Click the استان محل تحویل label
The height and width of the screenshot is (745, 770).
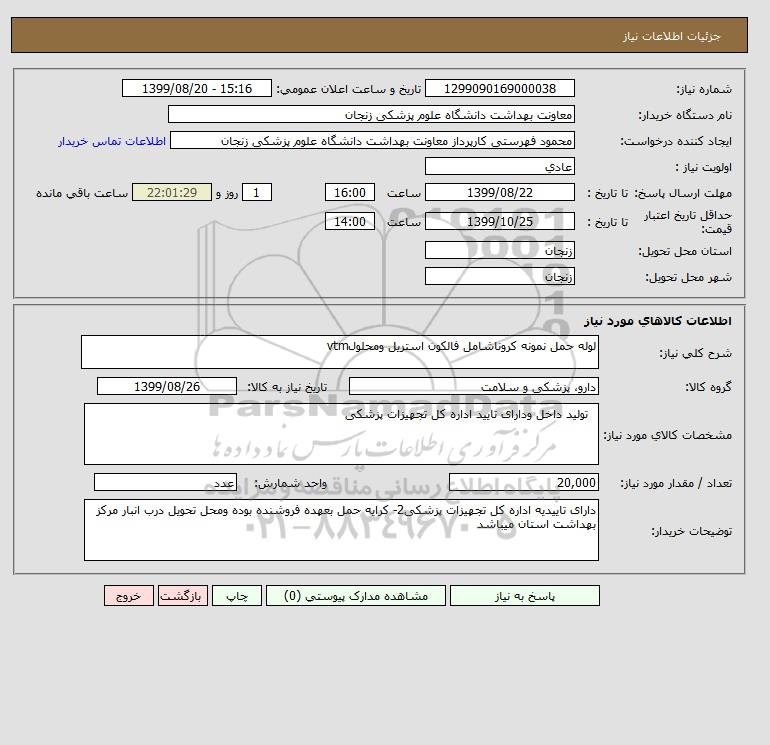[x=685, y=251]
